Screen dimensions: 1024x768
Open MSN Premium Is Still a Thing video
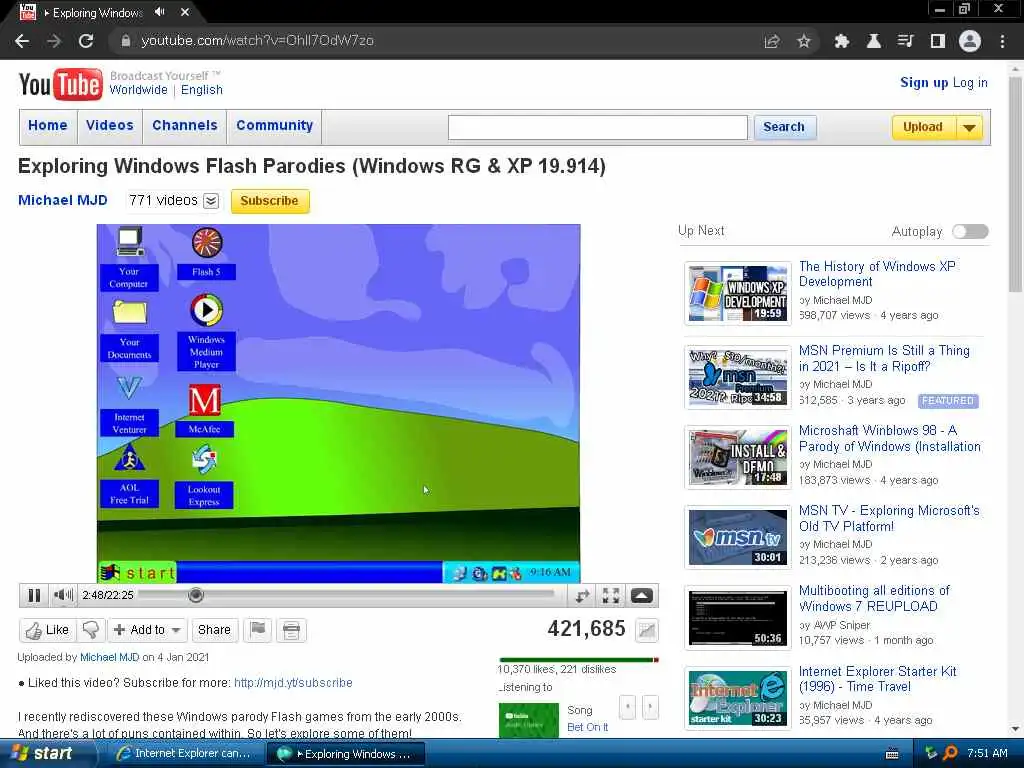tap(884, 359)
